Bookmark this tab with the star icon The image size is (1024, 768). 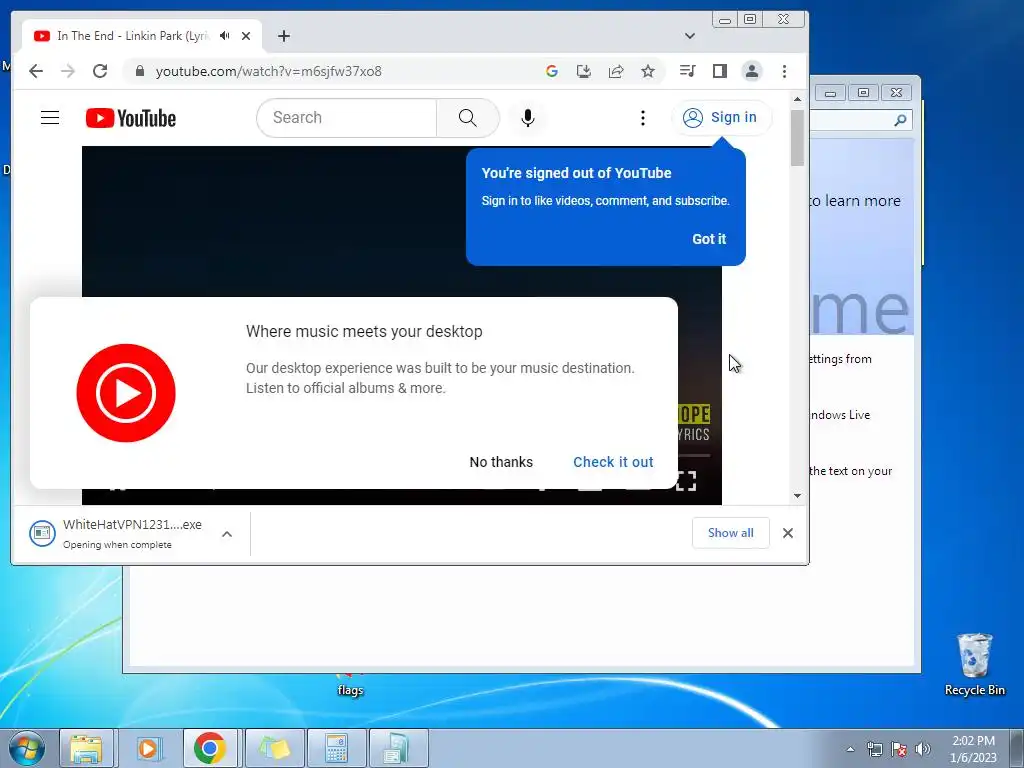click(648, 71)
